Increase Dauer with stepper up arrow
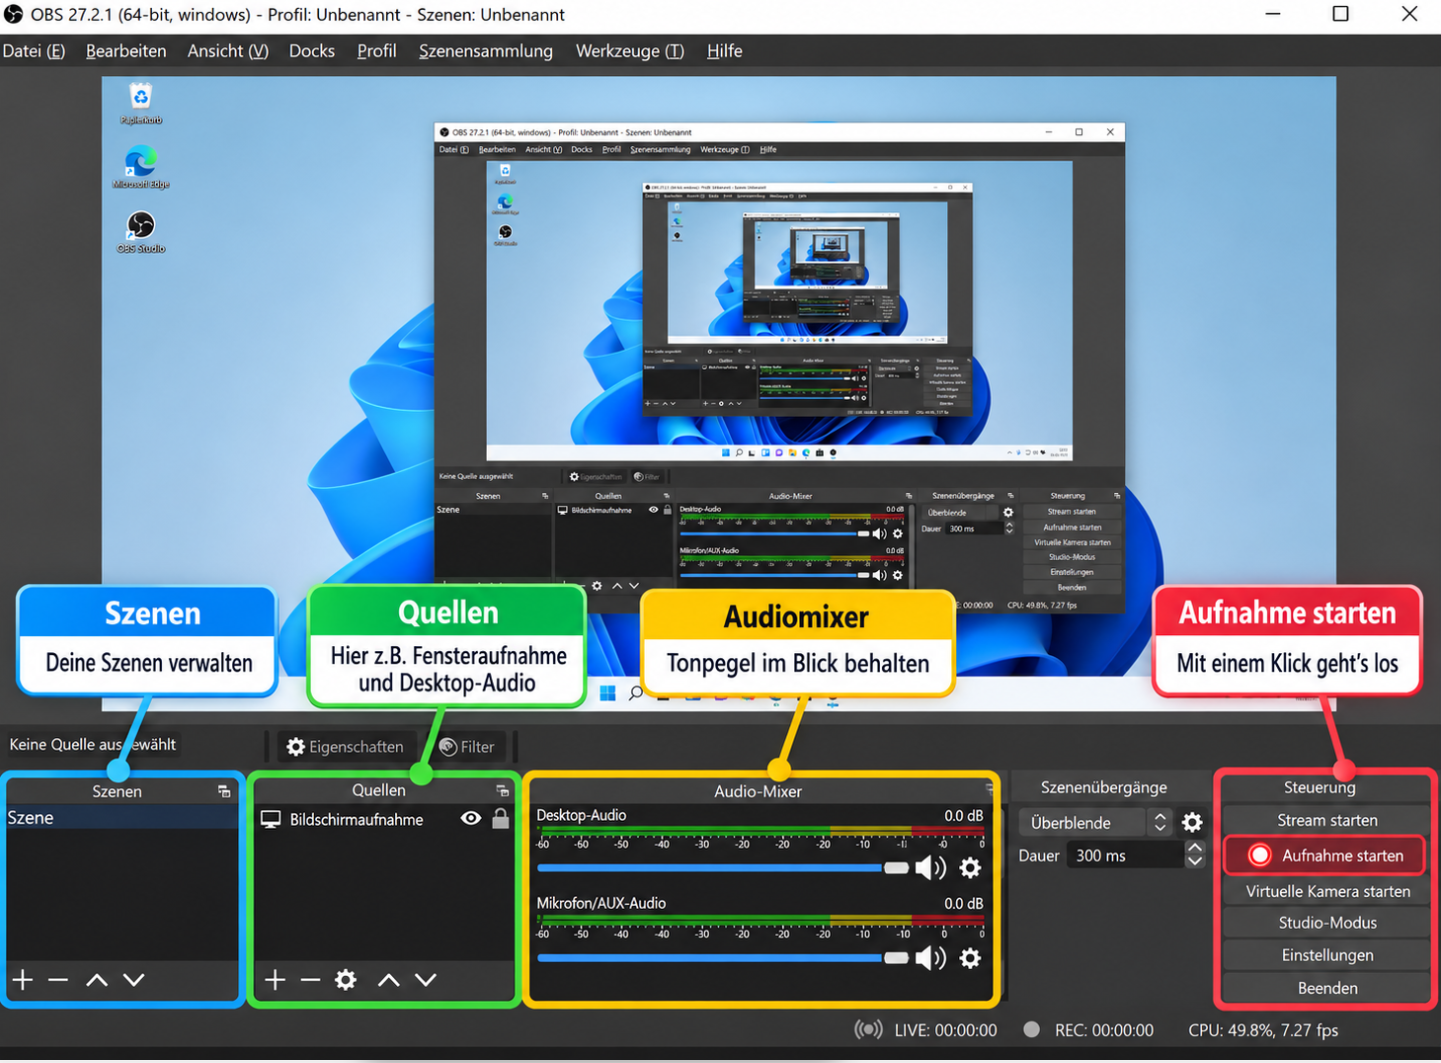Screen dimensions: 1441x1063 pos(1195,848)
